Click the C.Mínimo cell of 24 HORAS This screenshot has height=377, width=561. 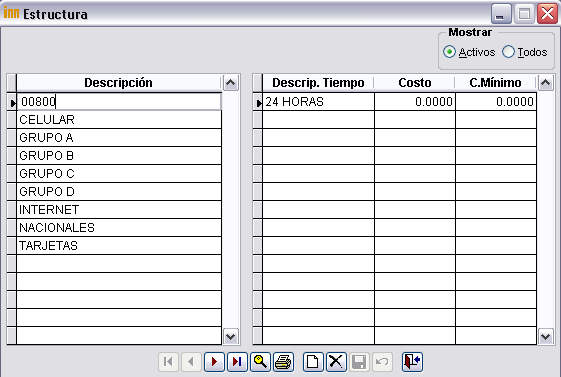[x=496, y=102]
